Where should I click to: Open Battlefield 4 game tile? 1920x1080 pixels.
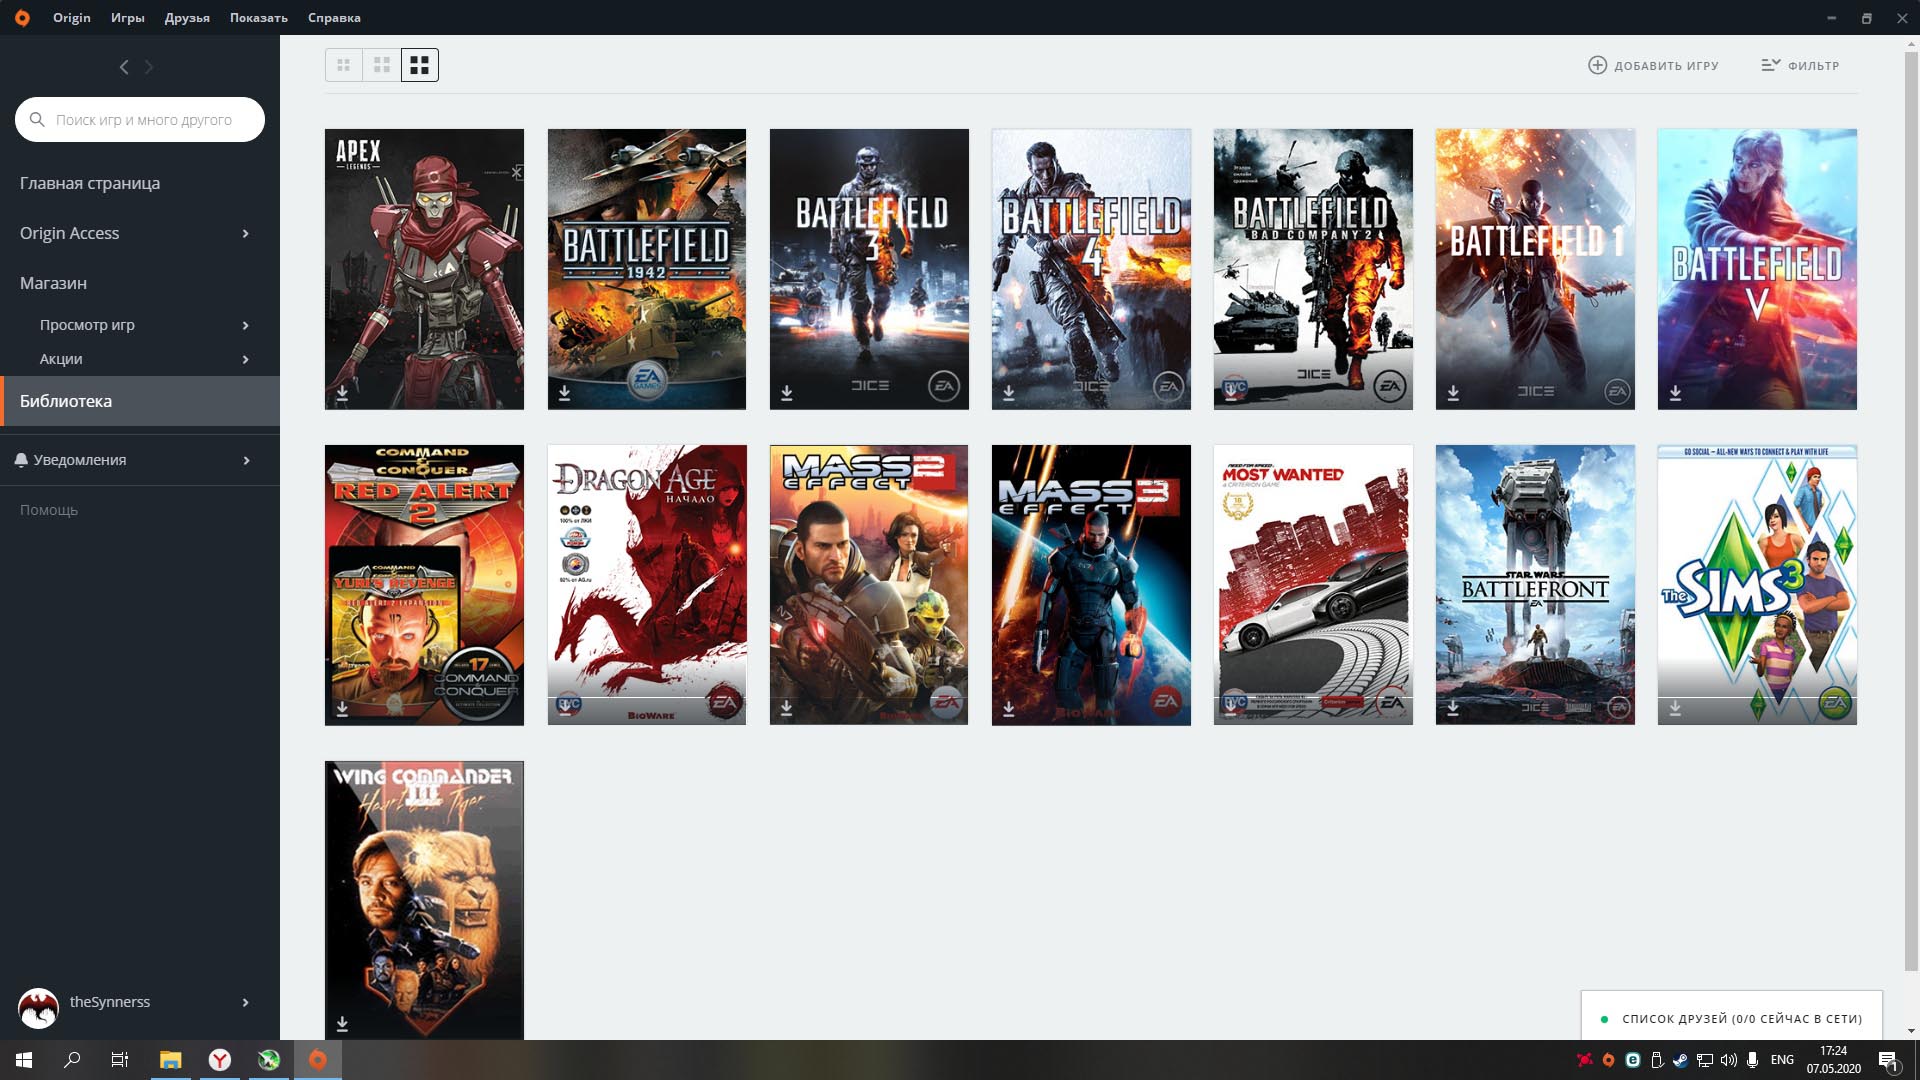(x=1091, y=269)
